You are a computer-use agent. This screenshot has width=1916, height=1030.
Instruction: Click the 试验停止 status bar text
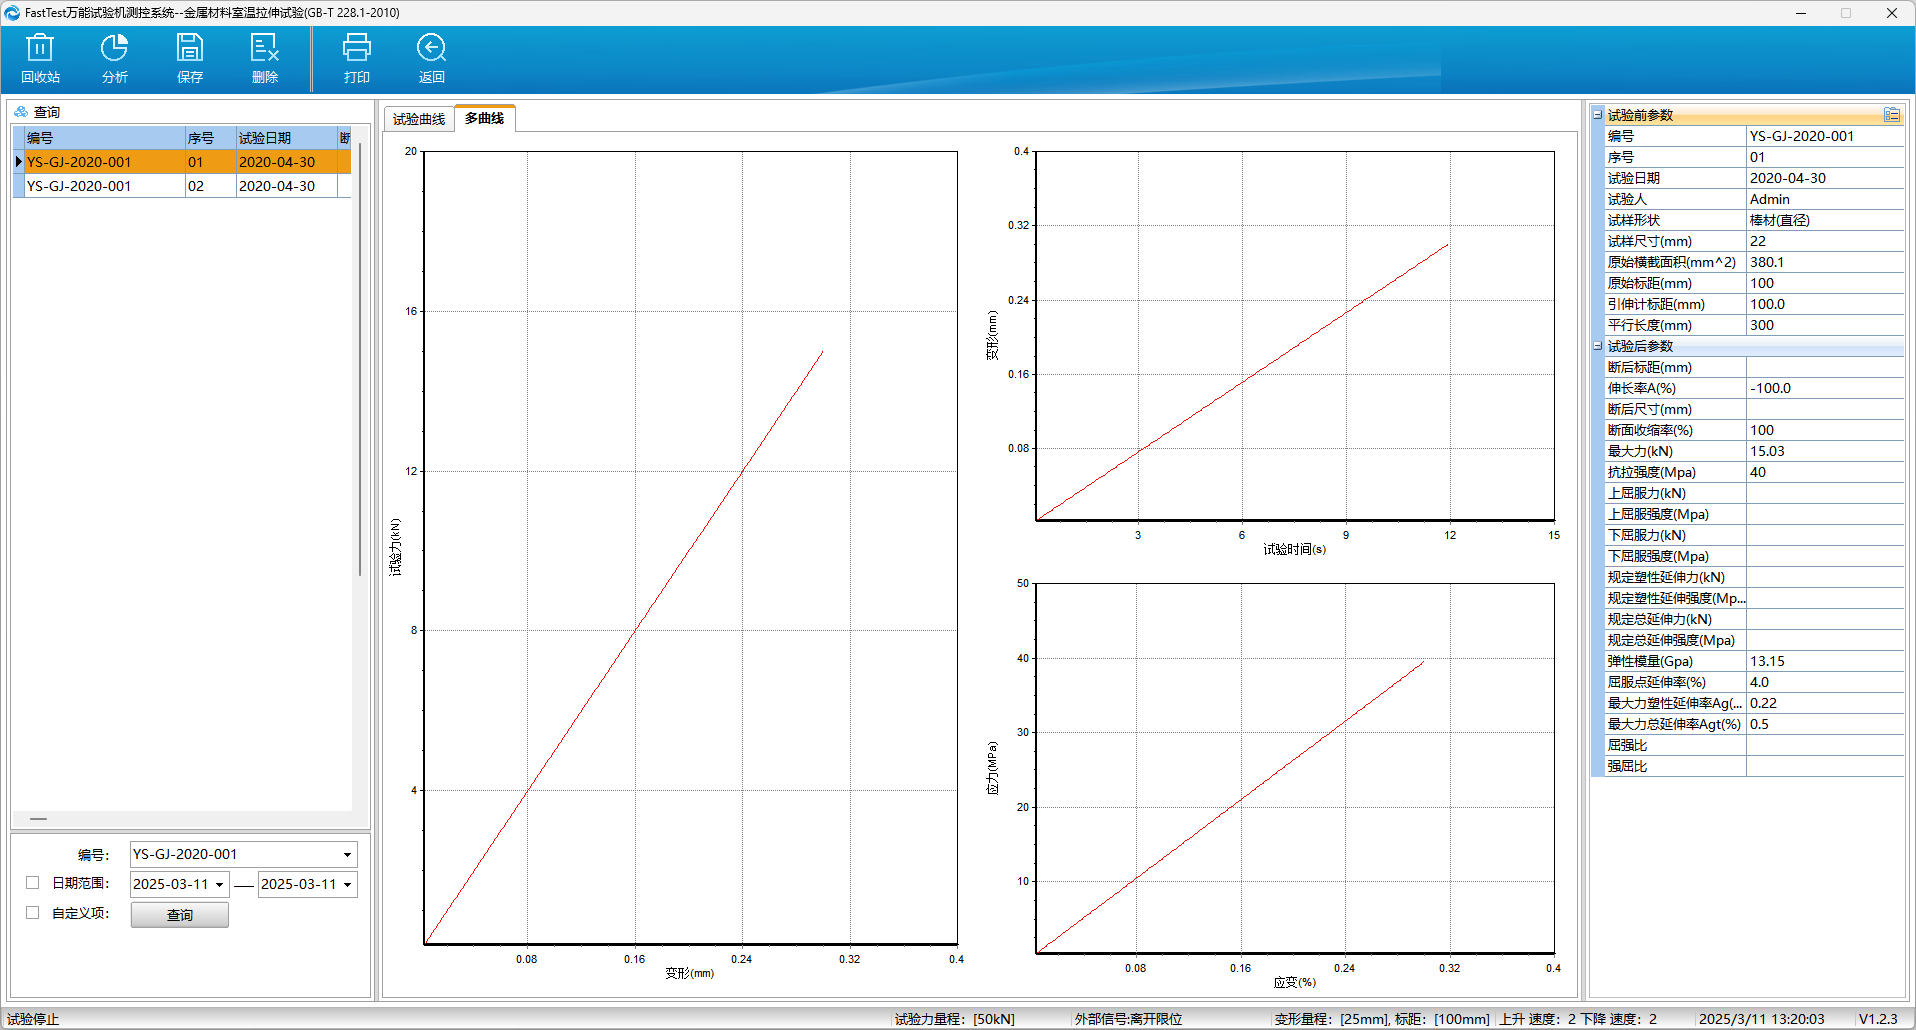[x=33, y=1019]
